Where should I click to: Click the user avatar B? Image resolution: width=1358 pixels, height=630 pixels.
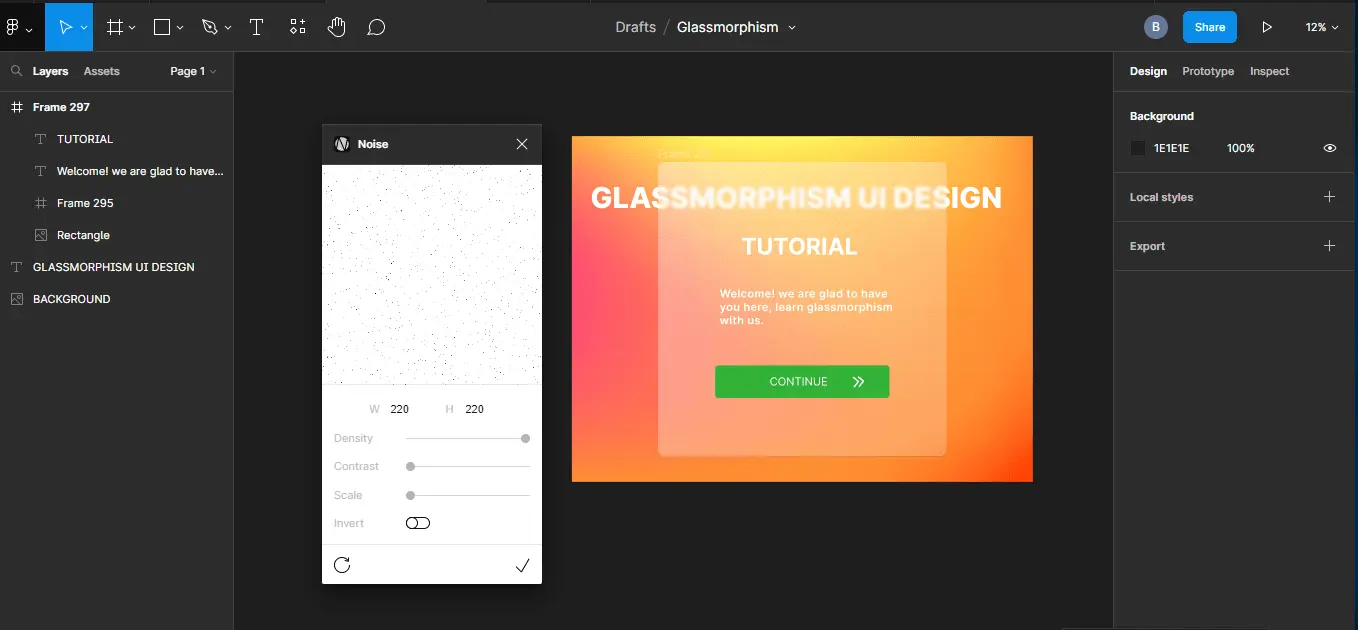1156,27
